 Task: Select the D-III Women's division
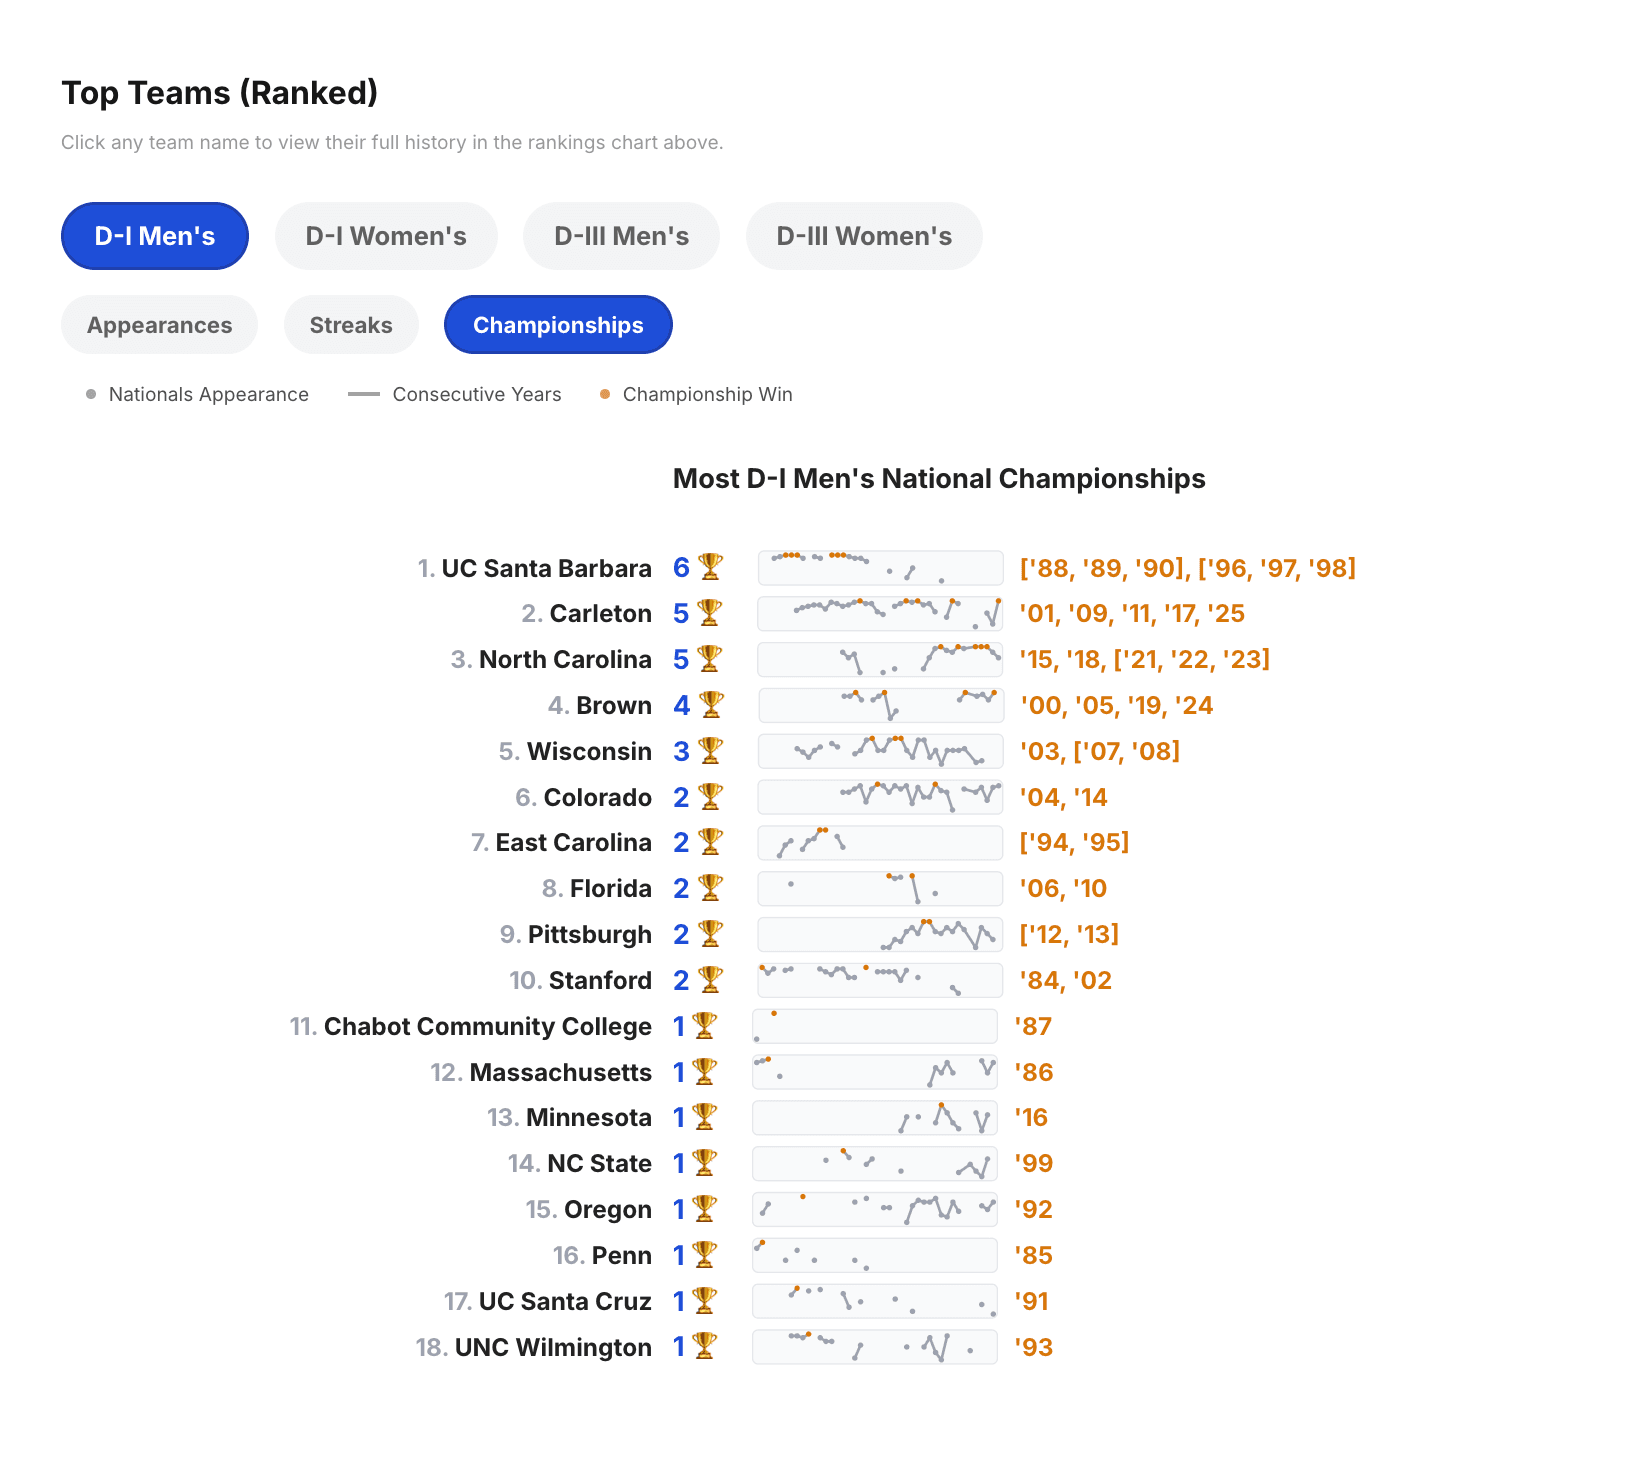(x=863, y=236)
